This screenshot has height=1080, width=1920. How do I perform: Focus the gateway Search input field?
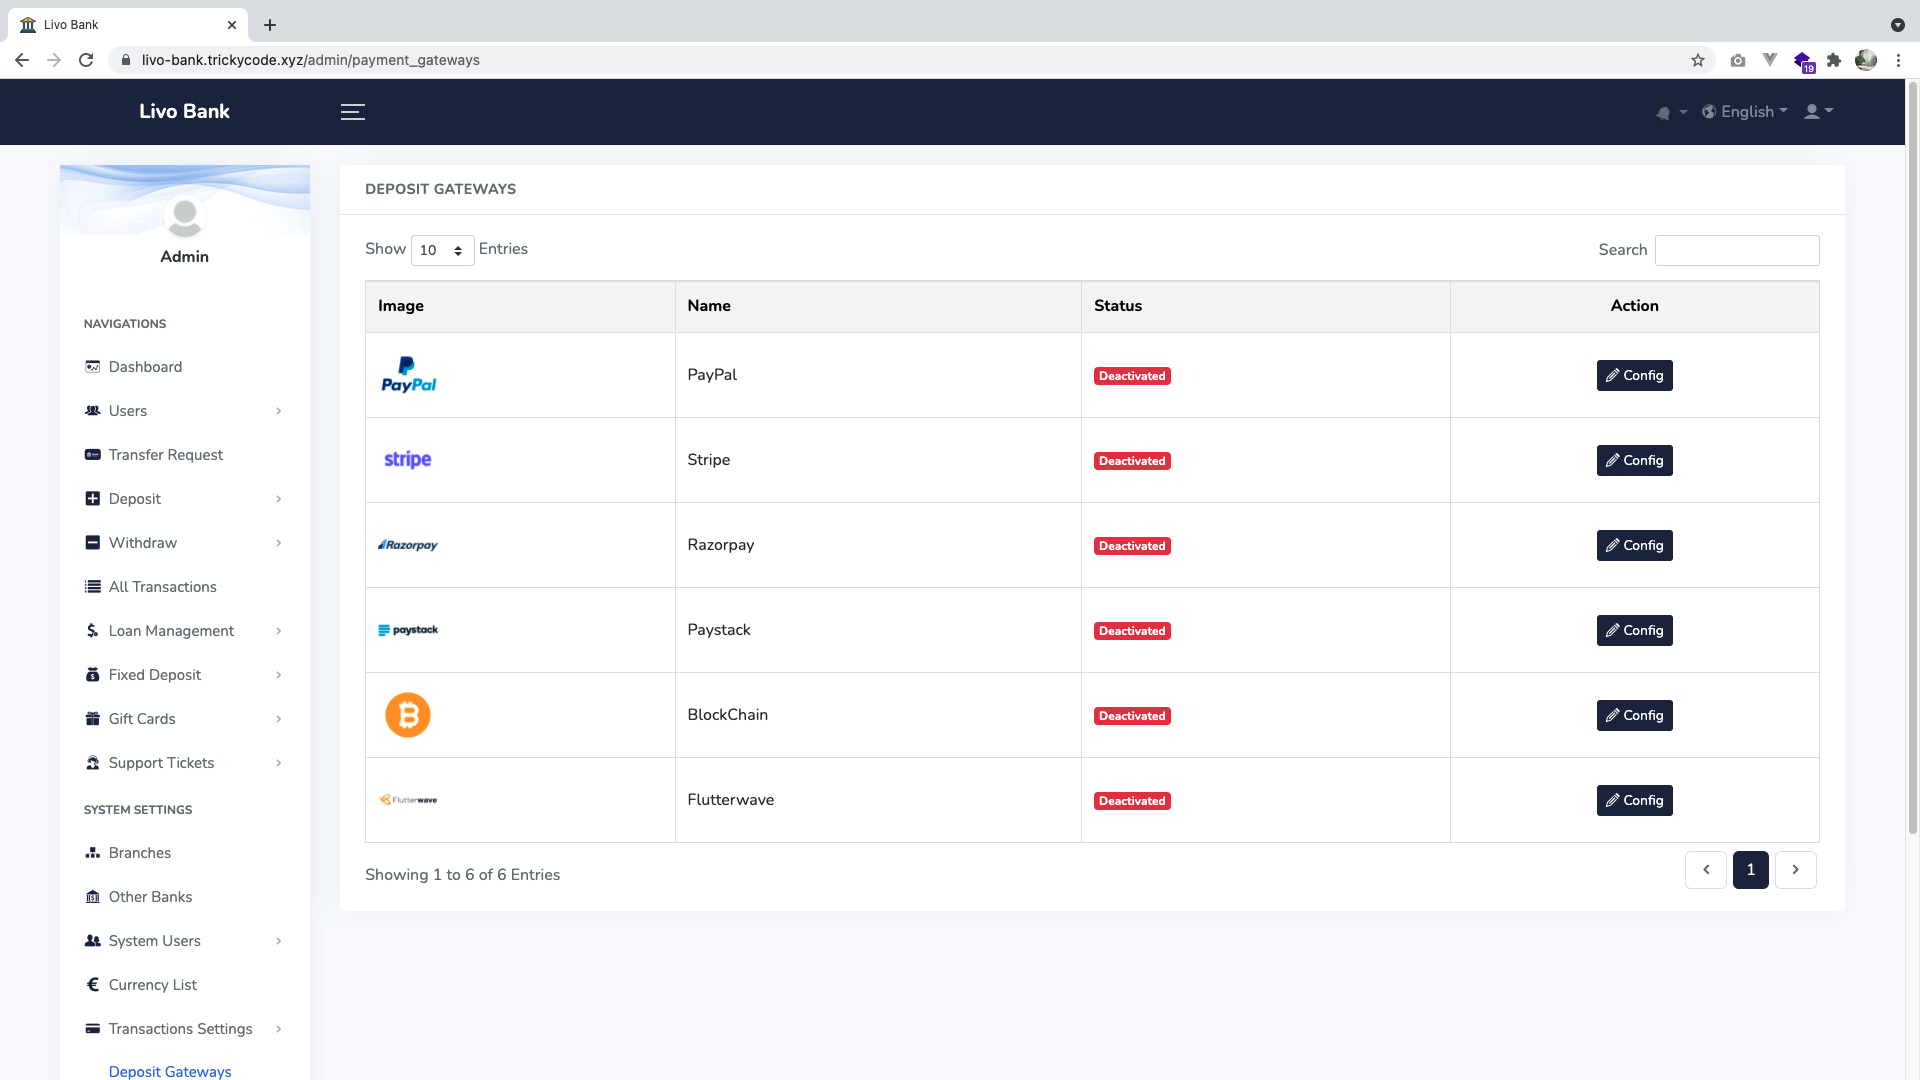1737,250
